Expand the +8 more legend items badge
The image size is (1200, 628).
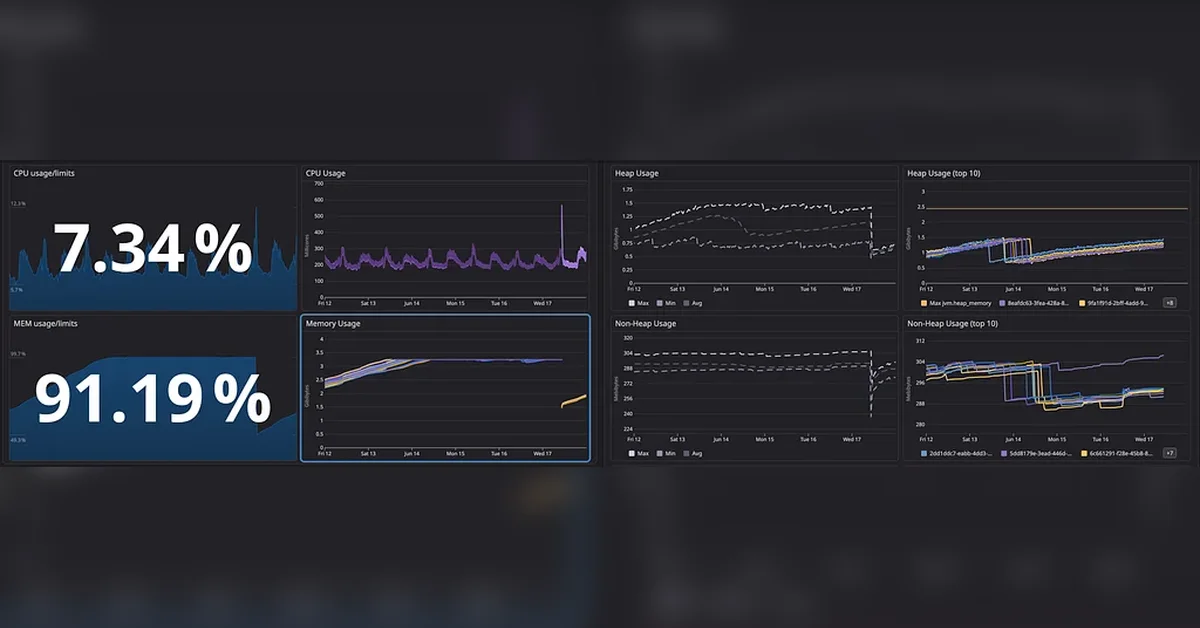click(x=1169, y=301)
